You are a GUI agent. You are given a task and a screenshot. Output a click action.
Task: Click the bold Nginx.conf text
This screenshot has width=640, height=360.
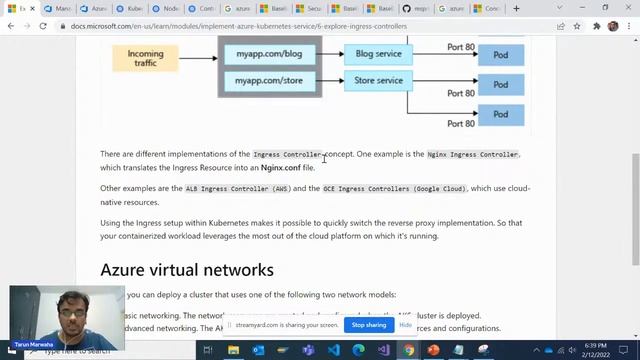(x=281, y=168)
